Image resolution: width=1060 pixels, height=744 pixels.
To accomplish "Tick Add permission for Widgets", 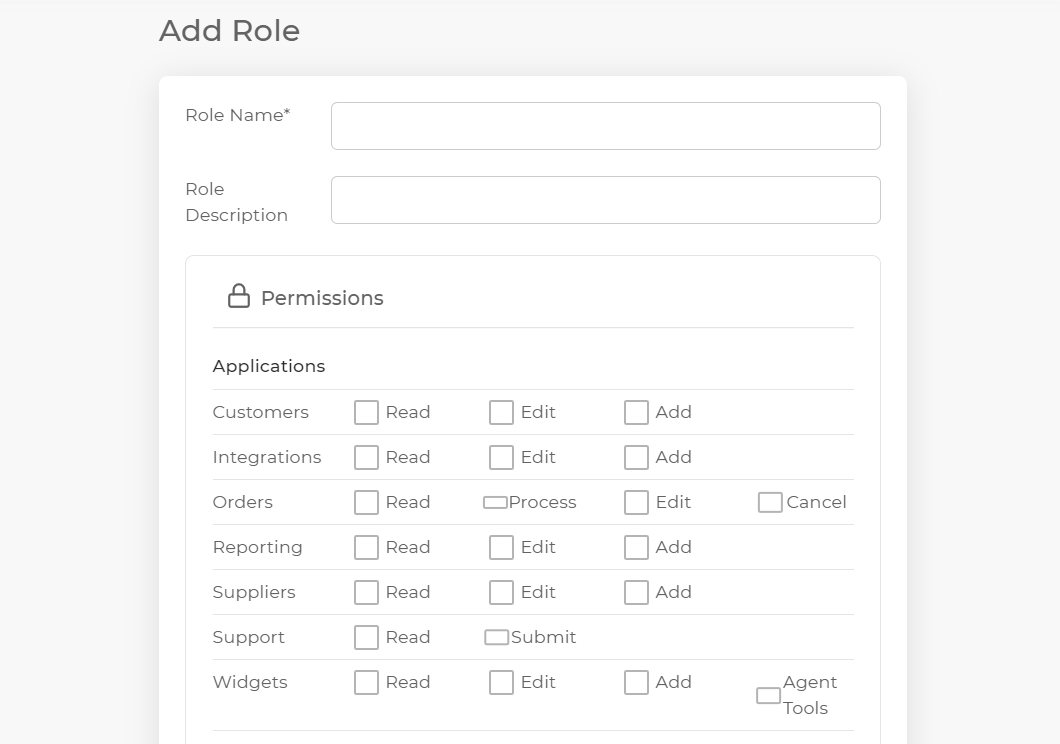I will 636,683.
